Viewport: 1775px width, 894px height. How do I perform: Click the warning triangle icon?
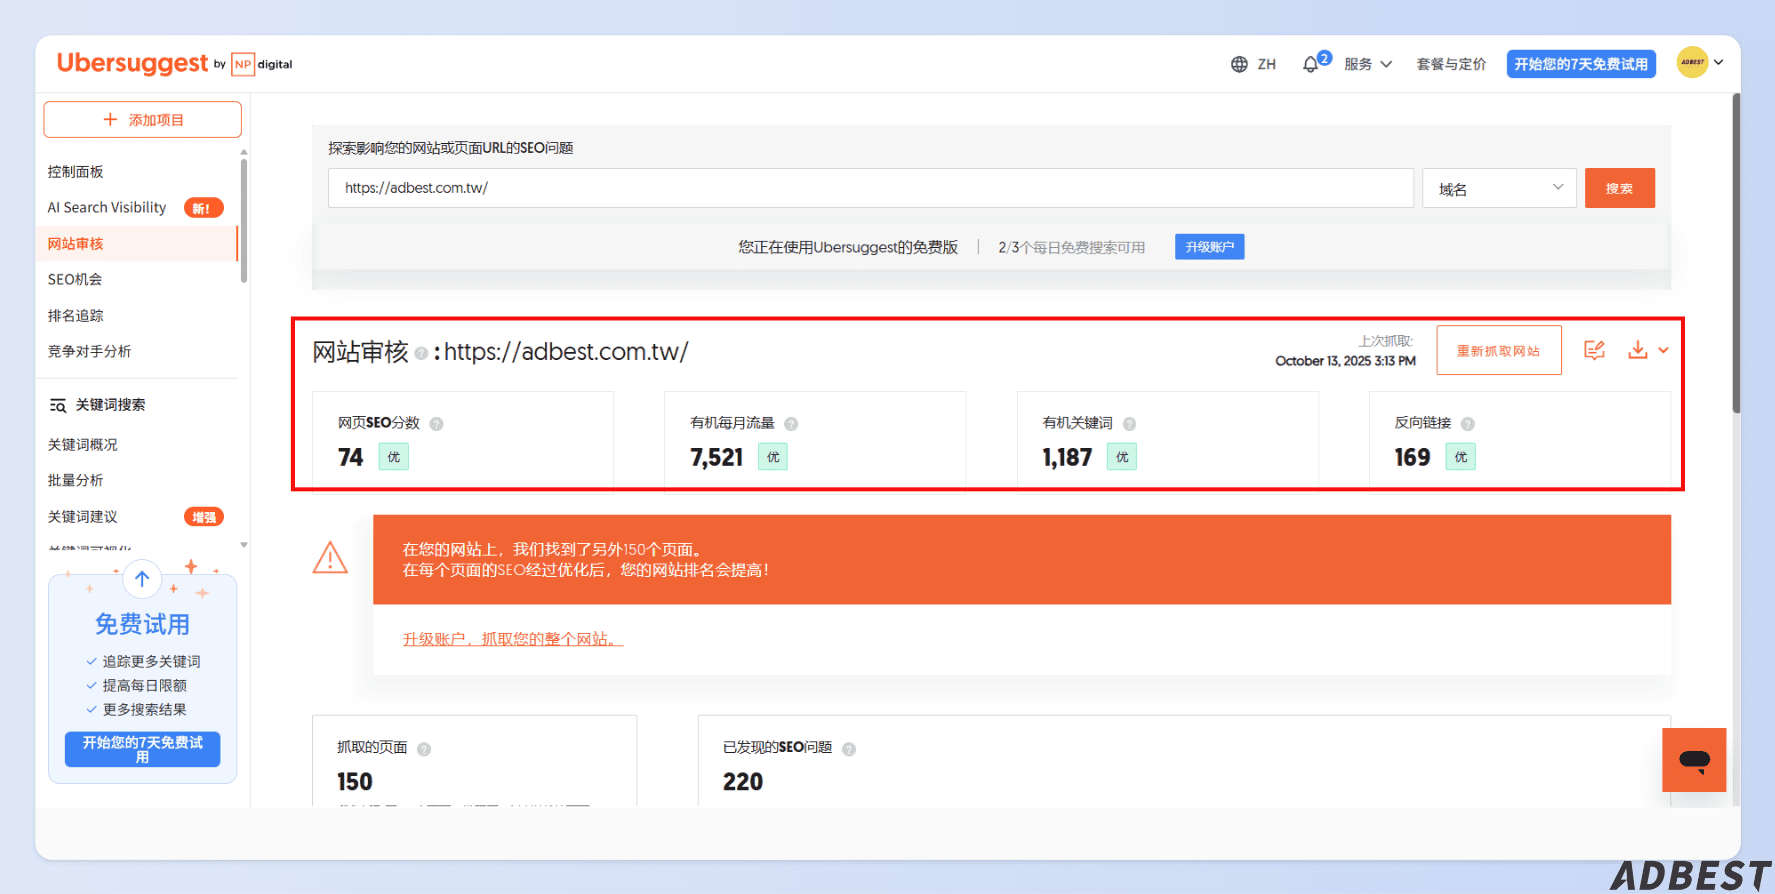pos(330,558)
